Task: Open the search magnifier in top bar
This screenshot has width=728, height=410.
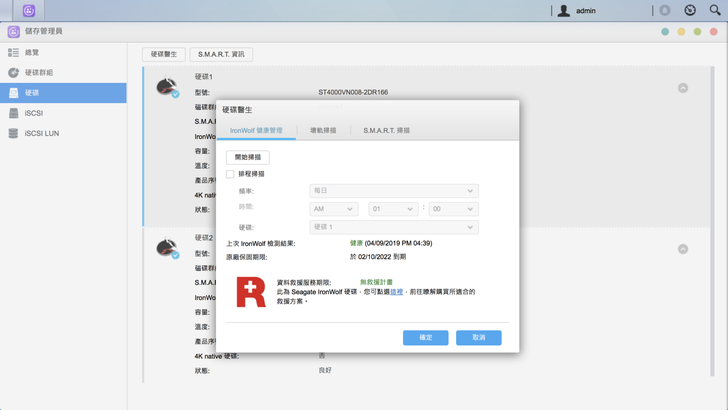Action: pyautogui.click(x=715, y=10)
